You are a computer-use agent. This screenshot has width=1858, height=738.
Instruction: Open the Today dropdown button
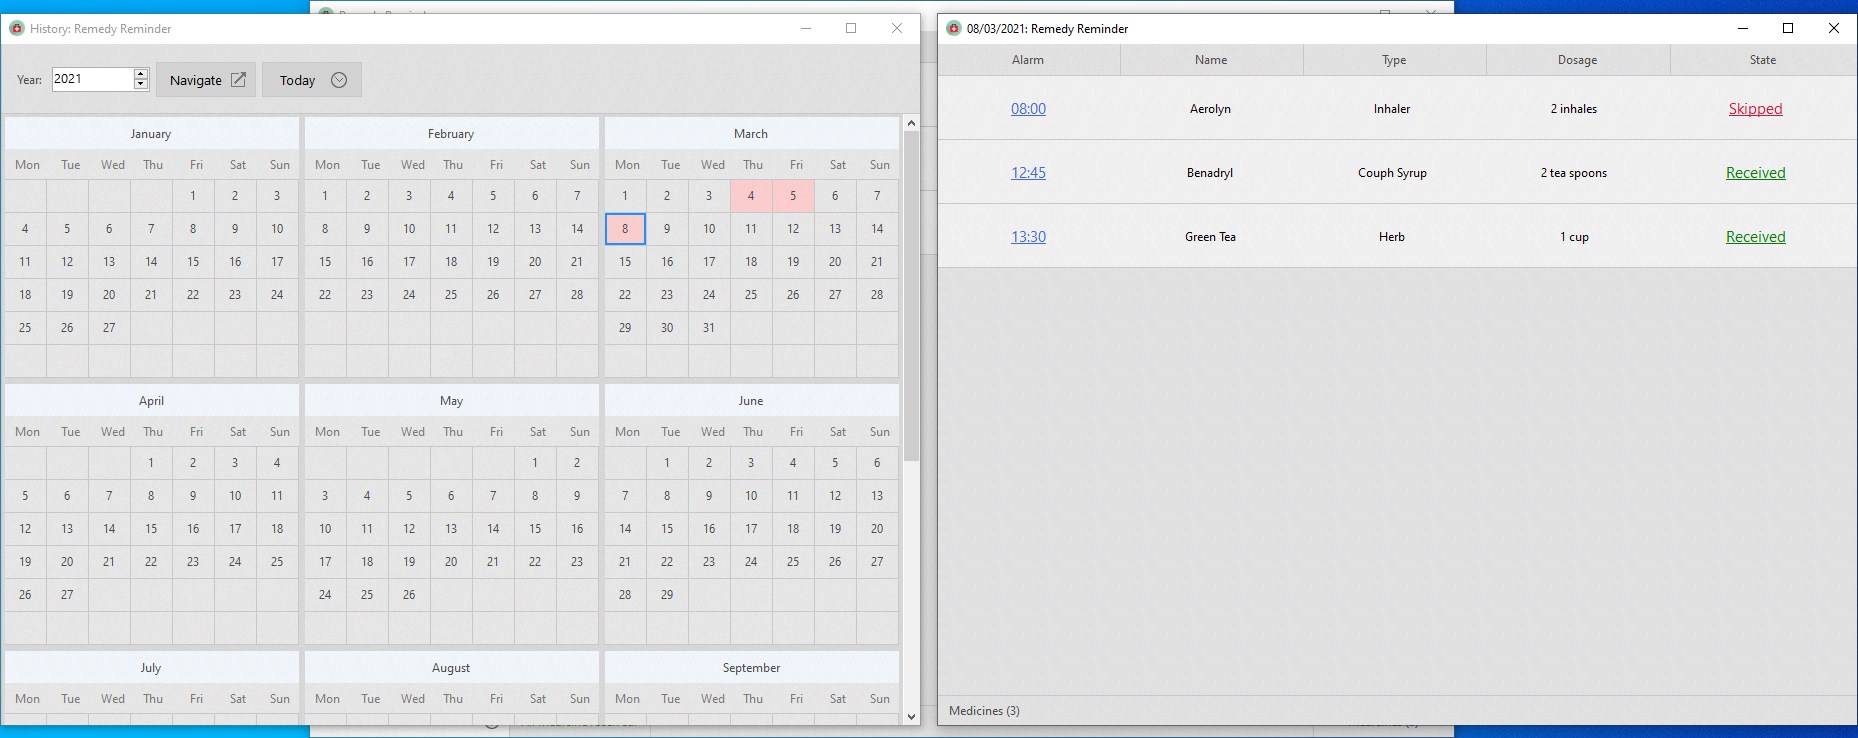point(312,80)
